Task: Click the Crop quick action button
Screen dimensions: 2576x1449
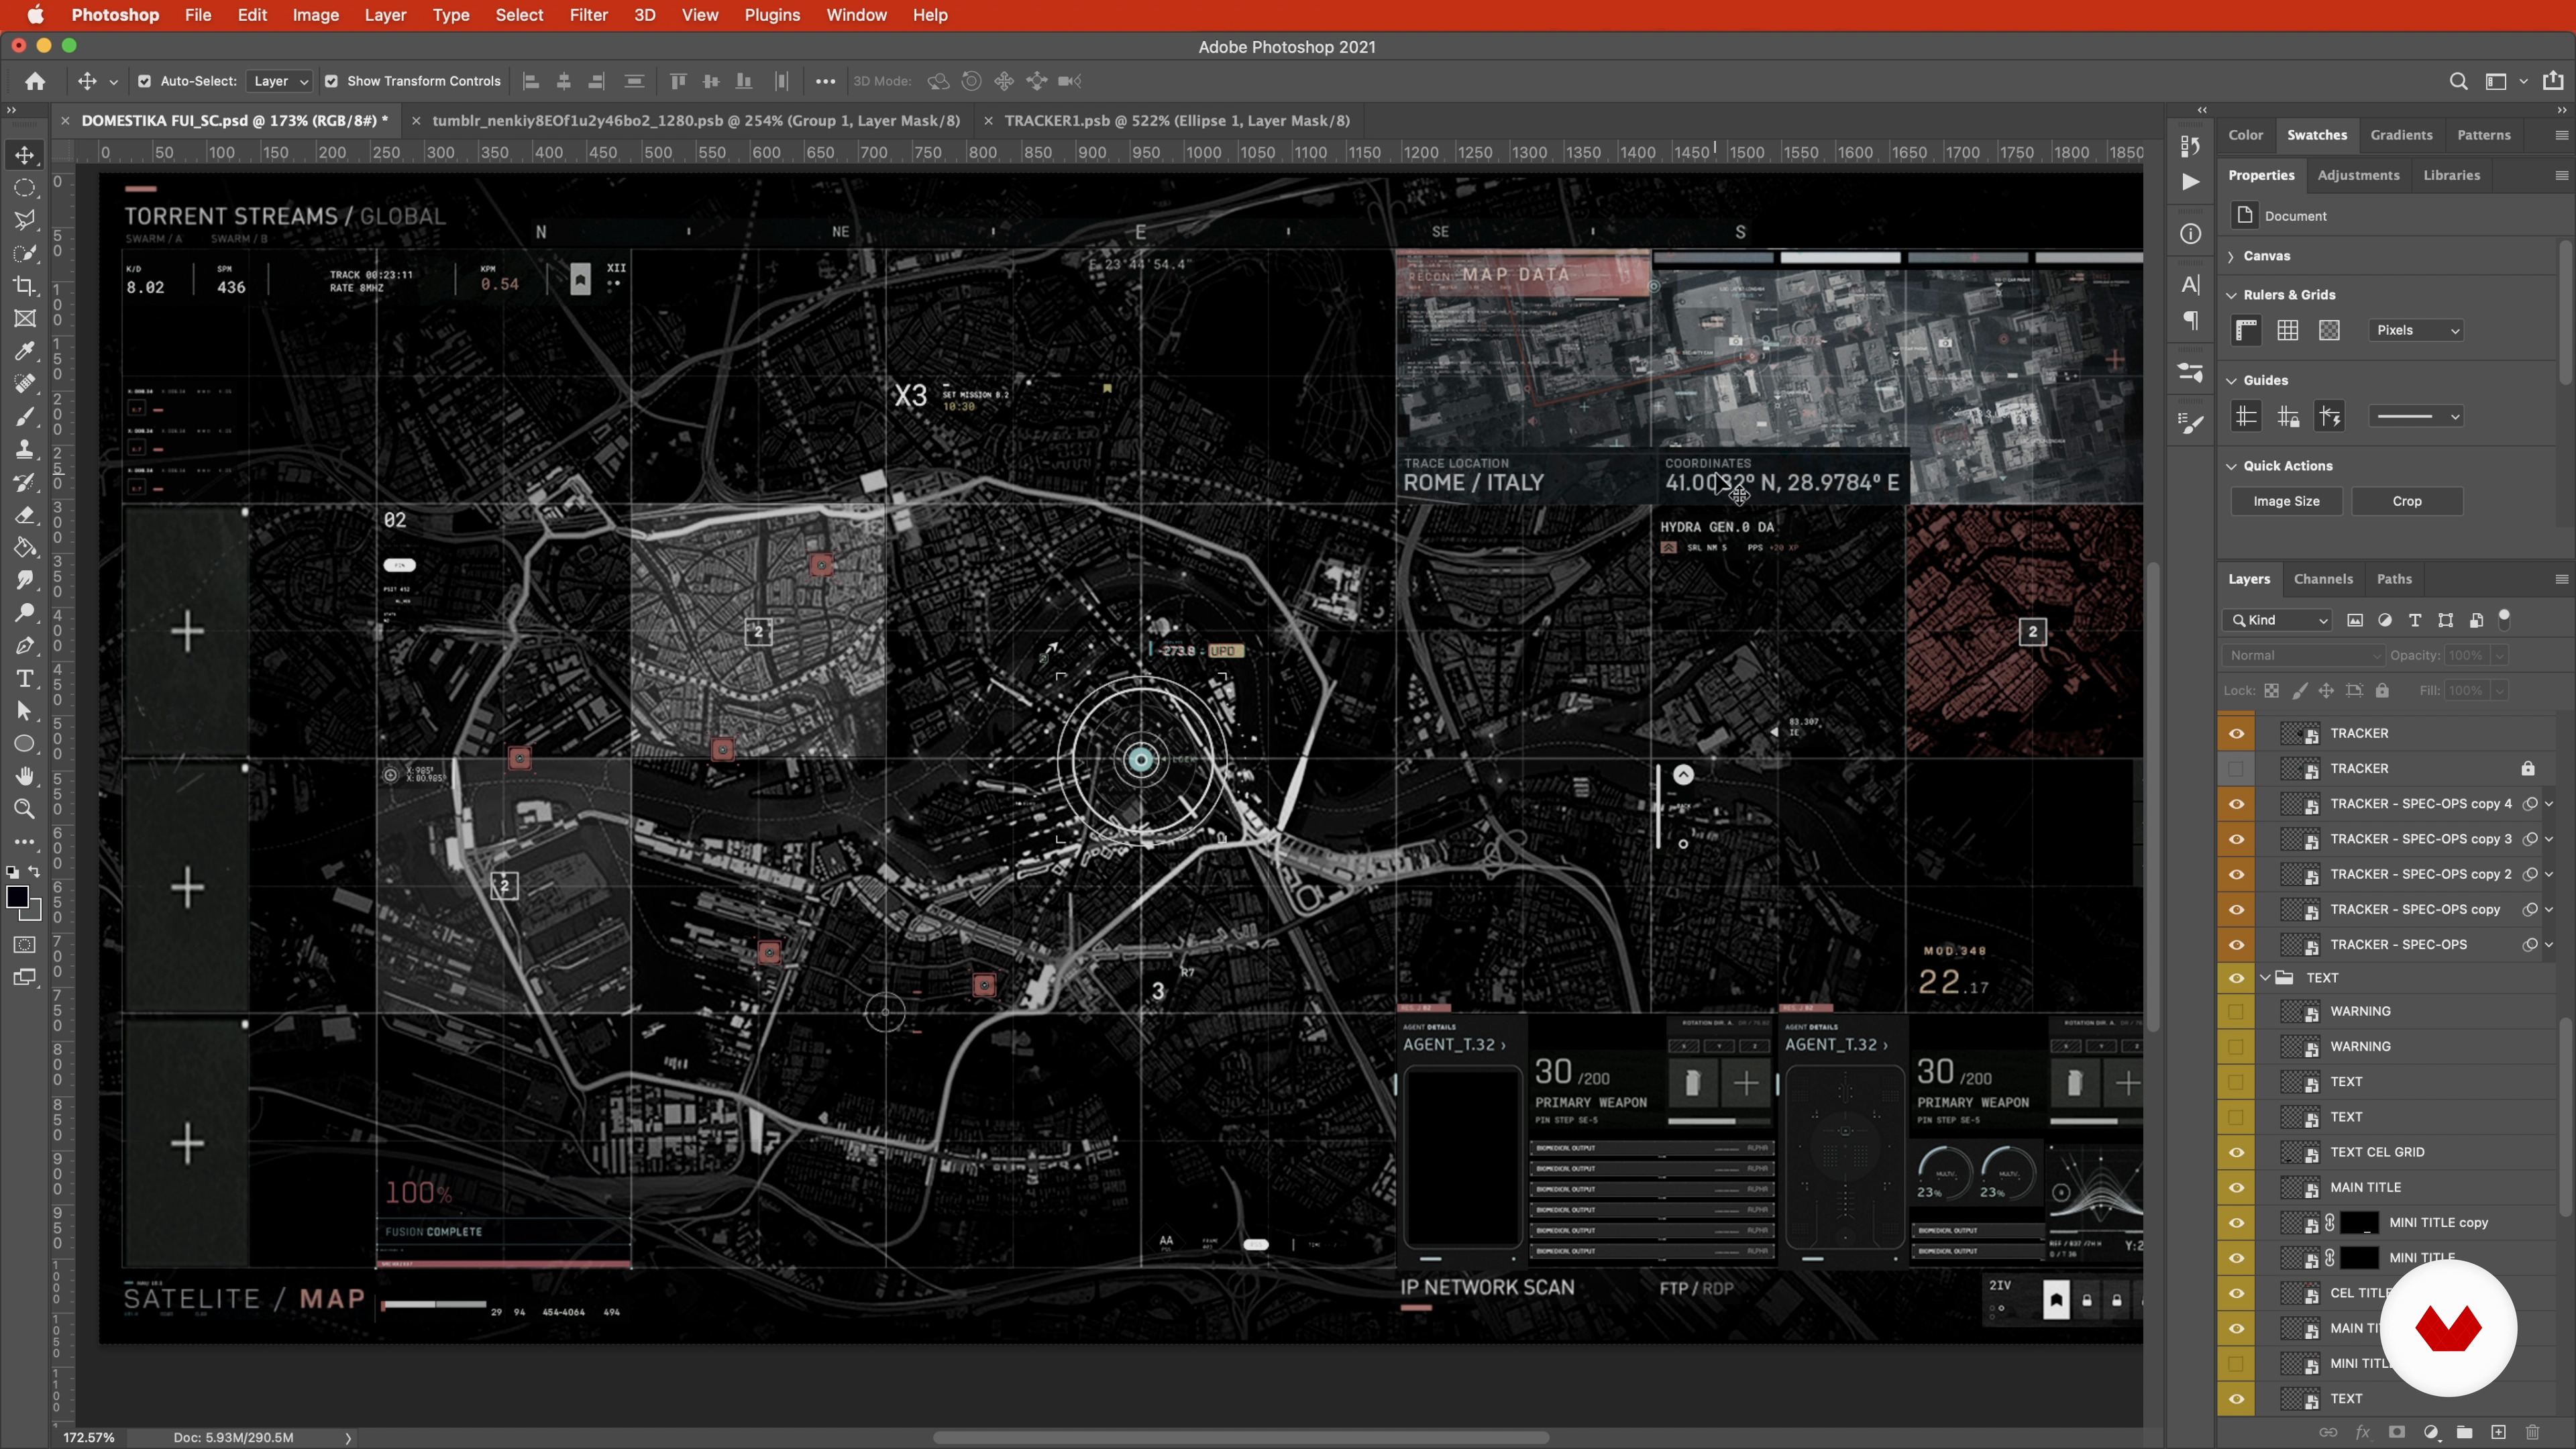Action: tap(2407, 501)
